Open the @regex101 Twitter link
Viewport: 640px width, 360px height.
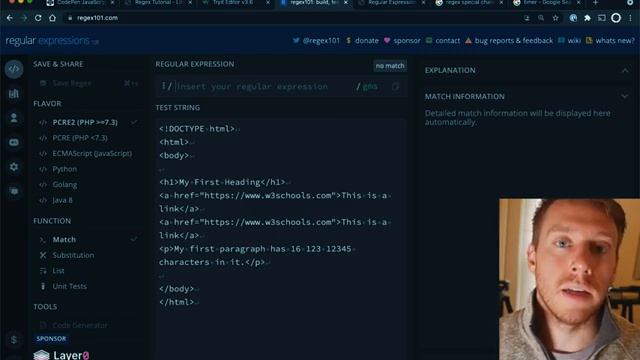point(316,40)
